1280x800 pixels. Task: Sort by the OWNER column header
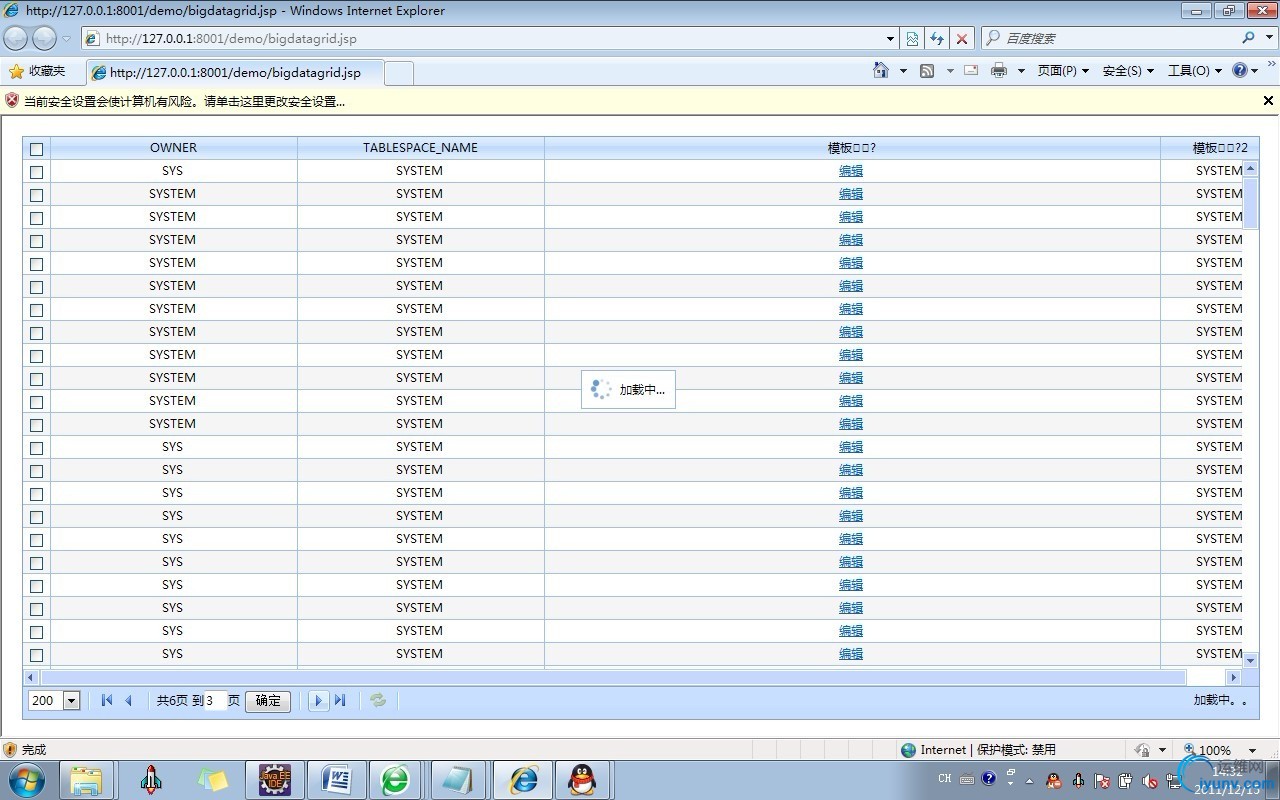tap(173, 148)
